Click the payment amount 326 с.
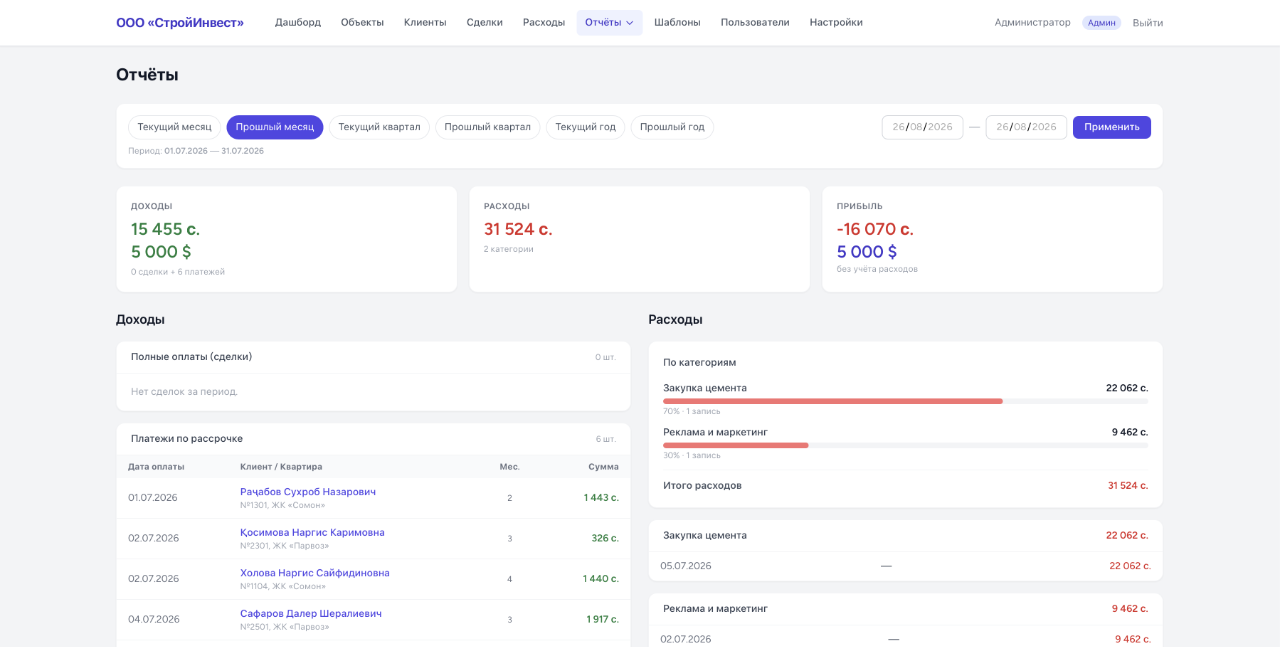This screenshot has width=1280, height=647. coord(605,538)
